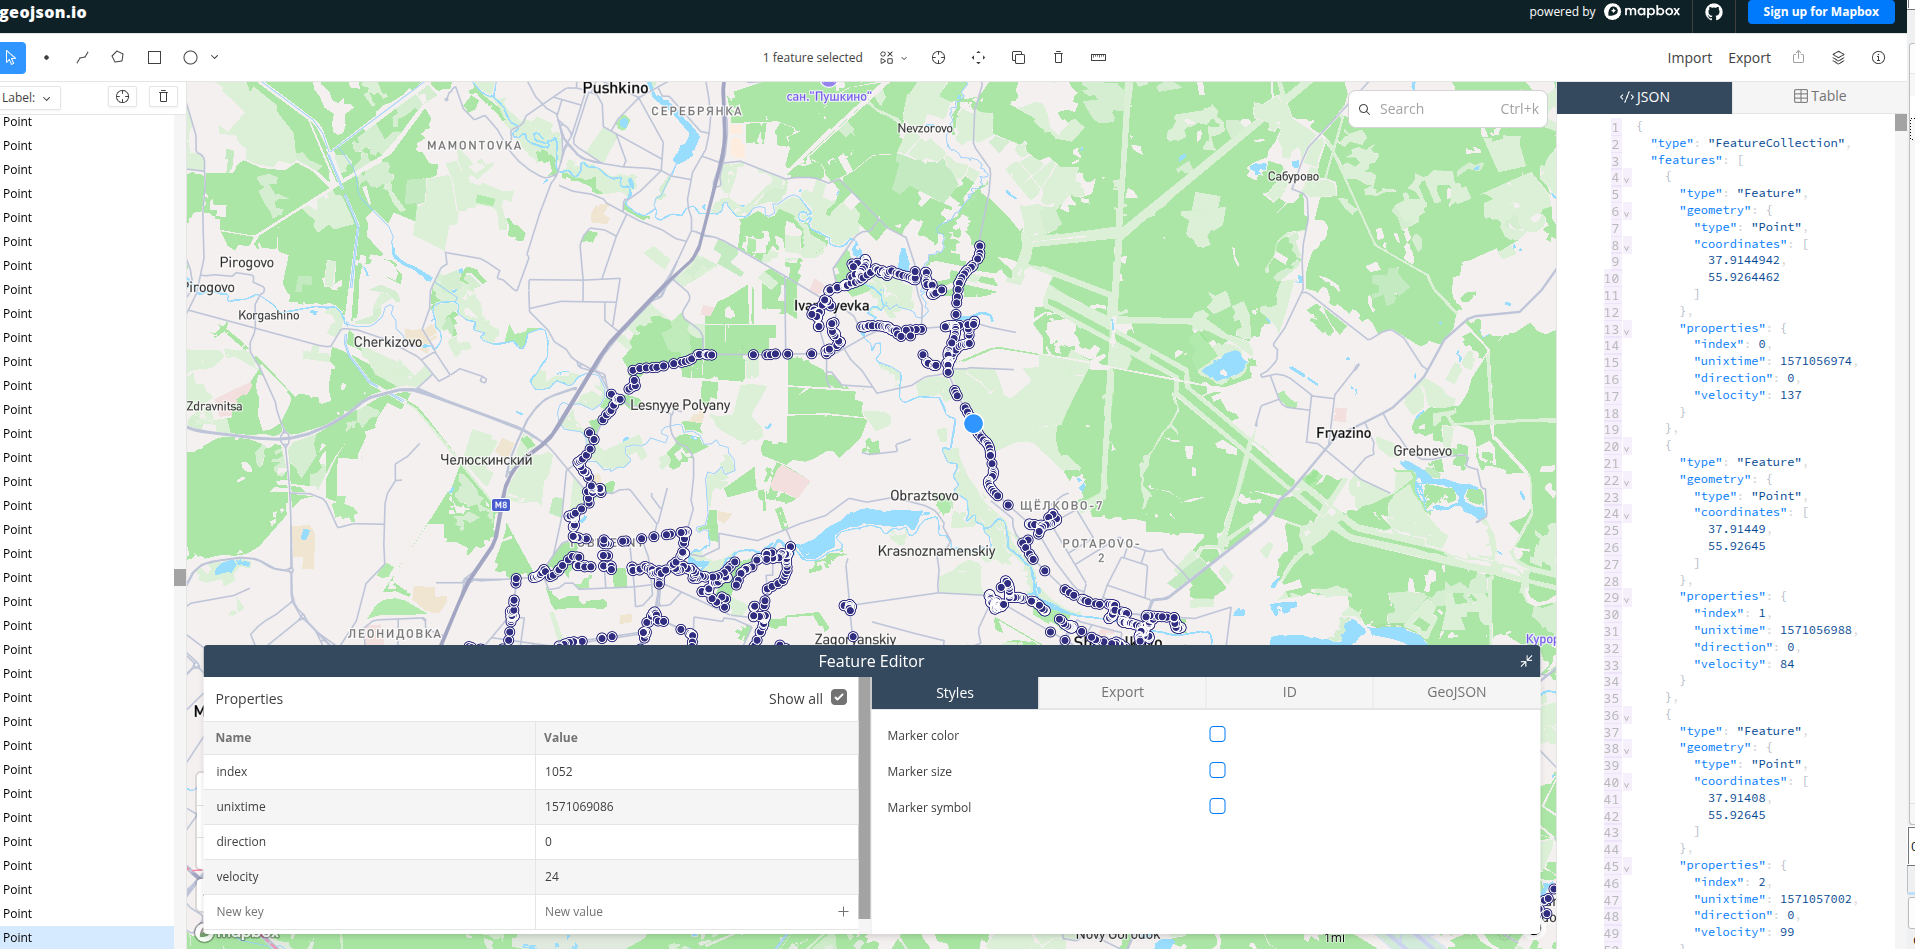Screen dimensions: 1915x949
Task: Open the GitHub link icon
Action: (x=1714, y=12)
